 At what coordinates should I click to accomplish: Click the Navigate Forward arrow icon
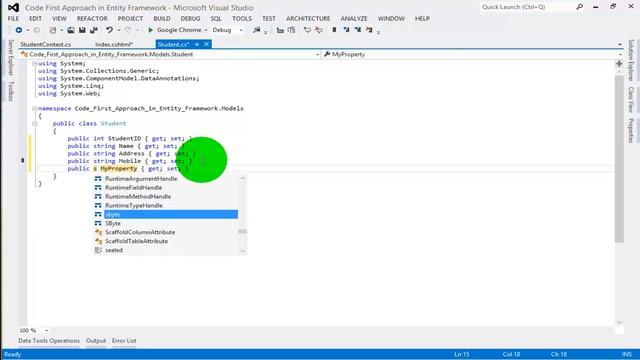pyautogui.click(x=37, y=30)
